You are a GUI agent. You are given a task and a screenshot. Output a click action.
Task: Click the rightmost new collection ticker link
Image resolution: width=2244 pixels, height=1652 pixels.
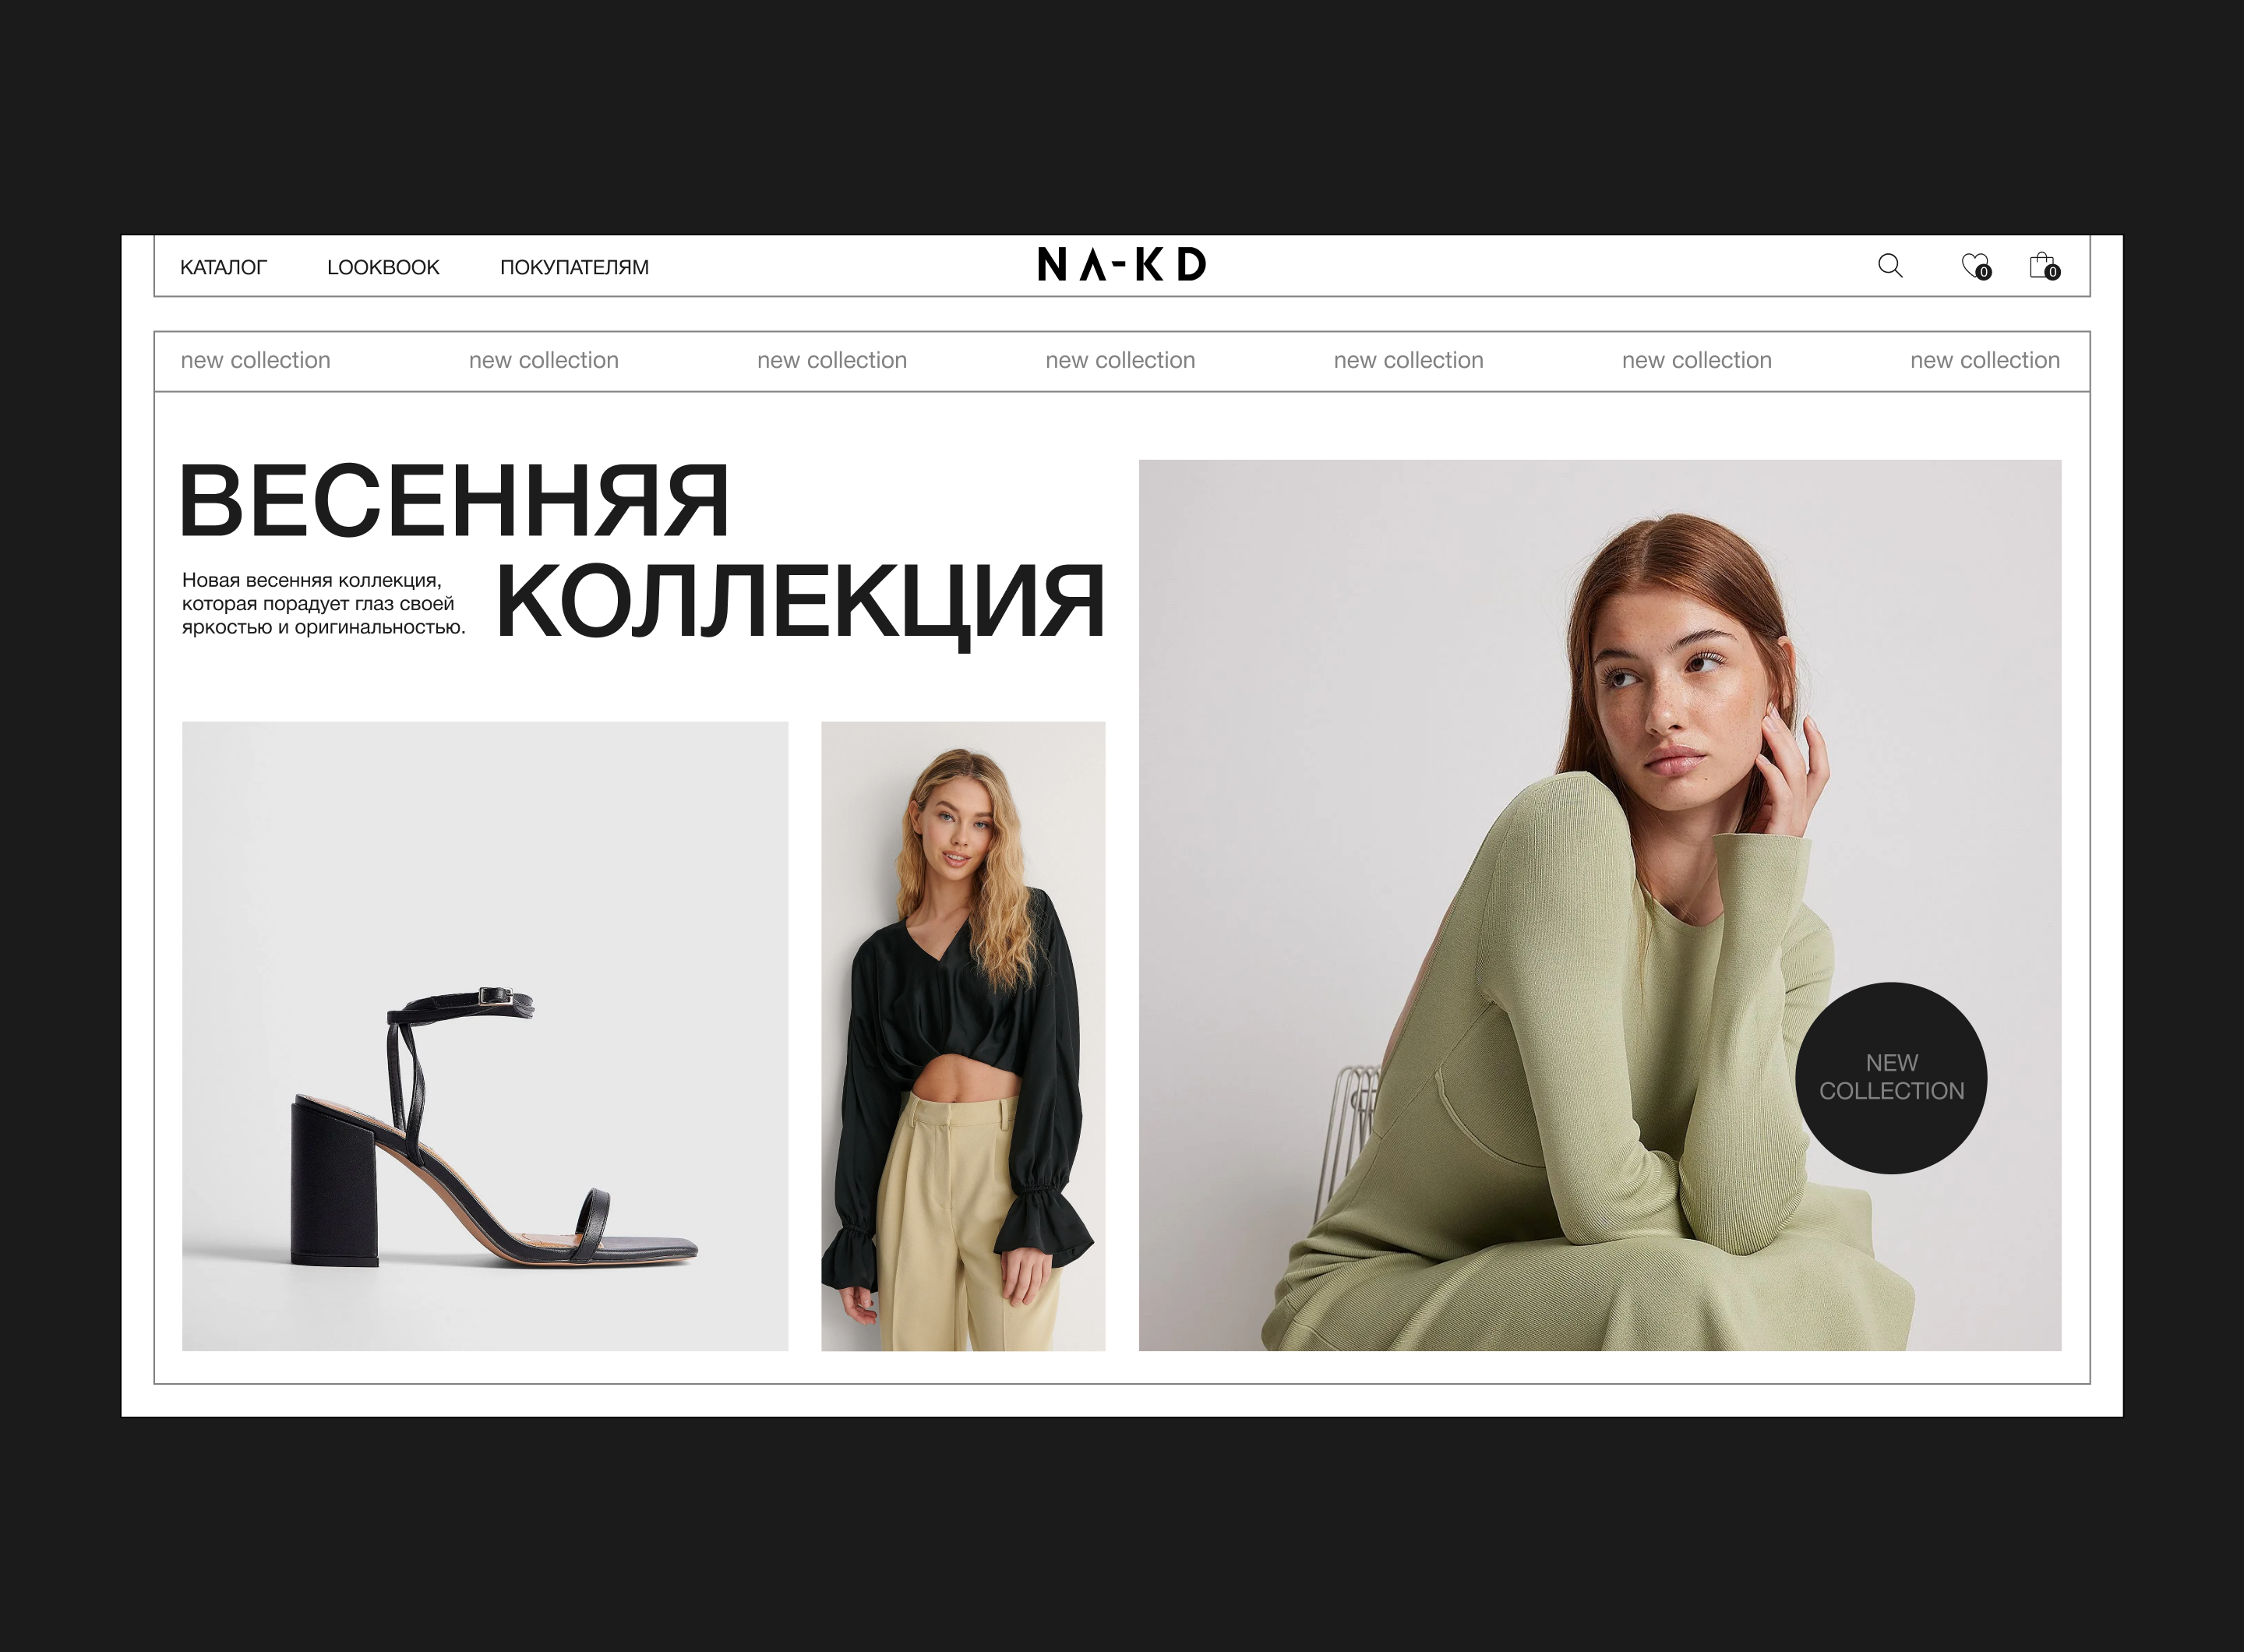point(1985,360)
